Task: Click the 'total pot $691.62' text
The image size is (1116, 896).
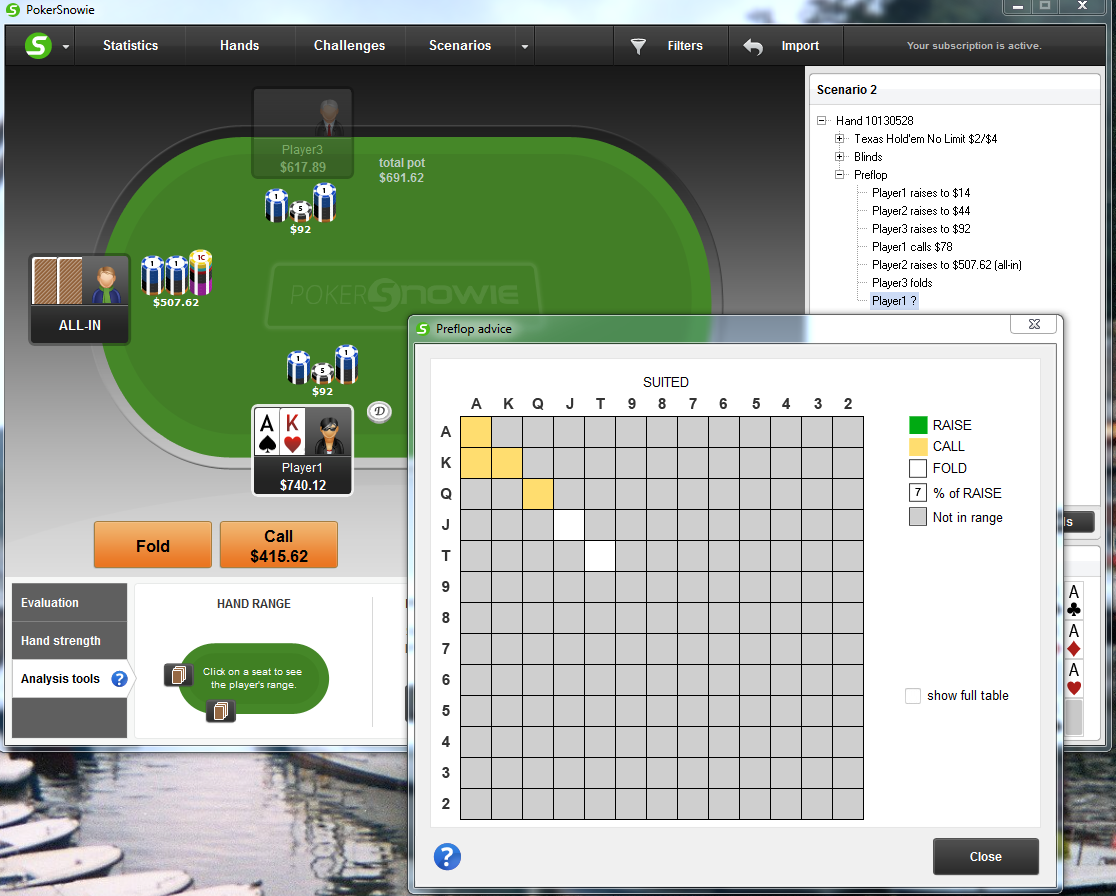Action: click(x=401, y=170)
